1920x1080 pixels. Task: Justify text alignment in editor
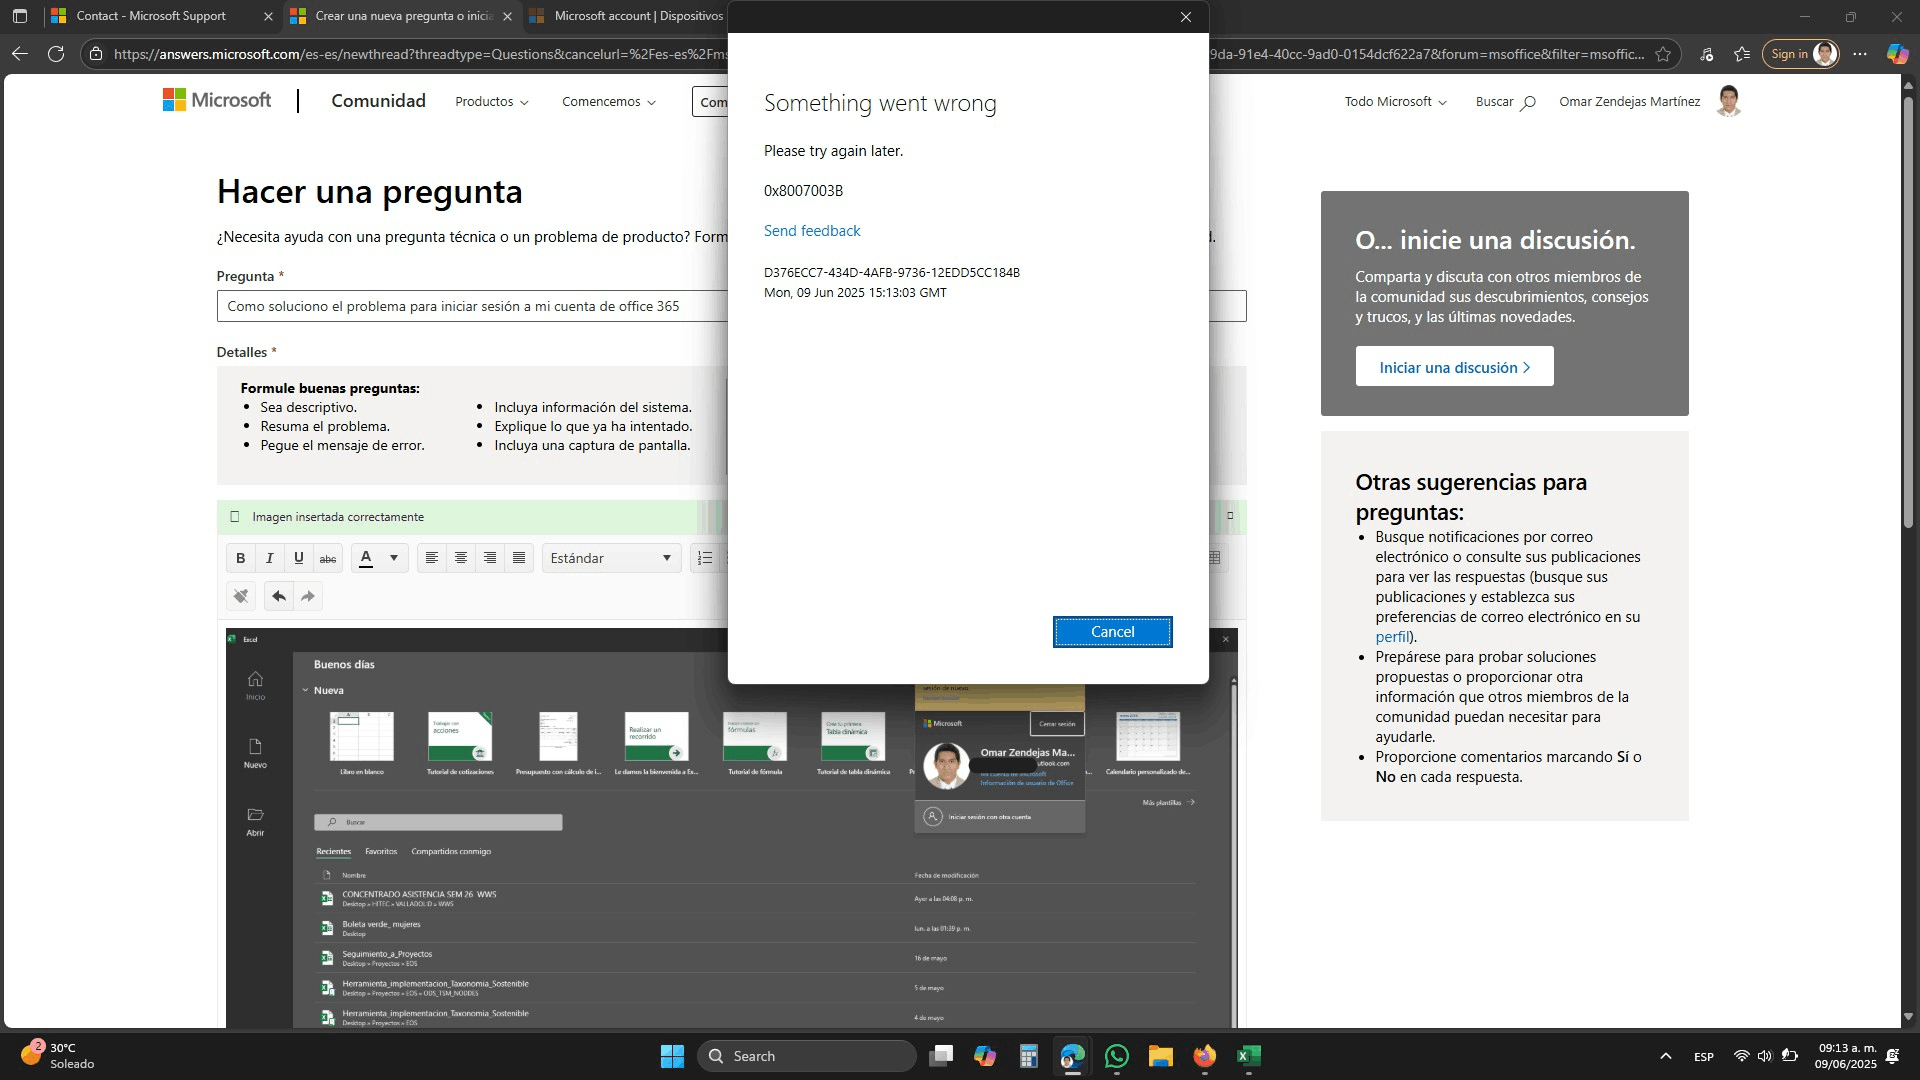click(x=519, y=558)
